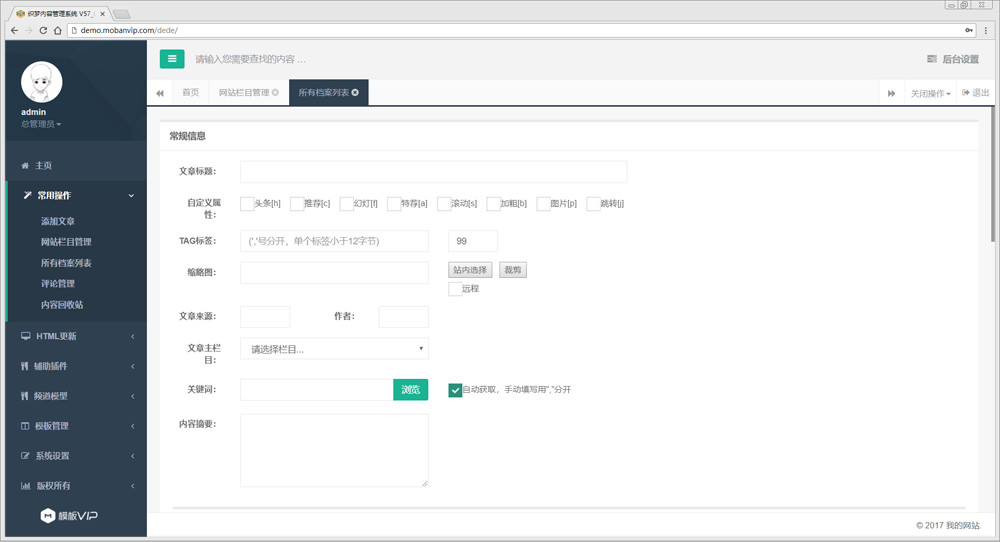The image size is (1000, 542).
Task: Click the browser reload icon
Action: (x=43, y=30)
